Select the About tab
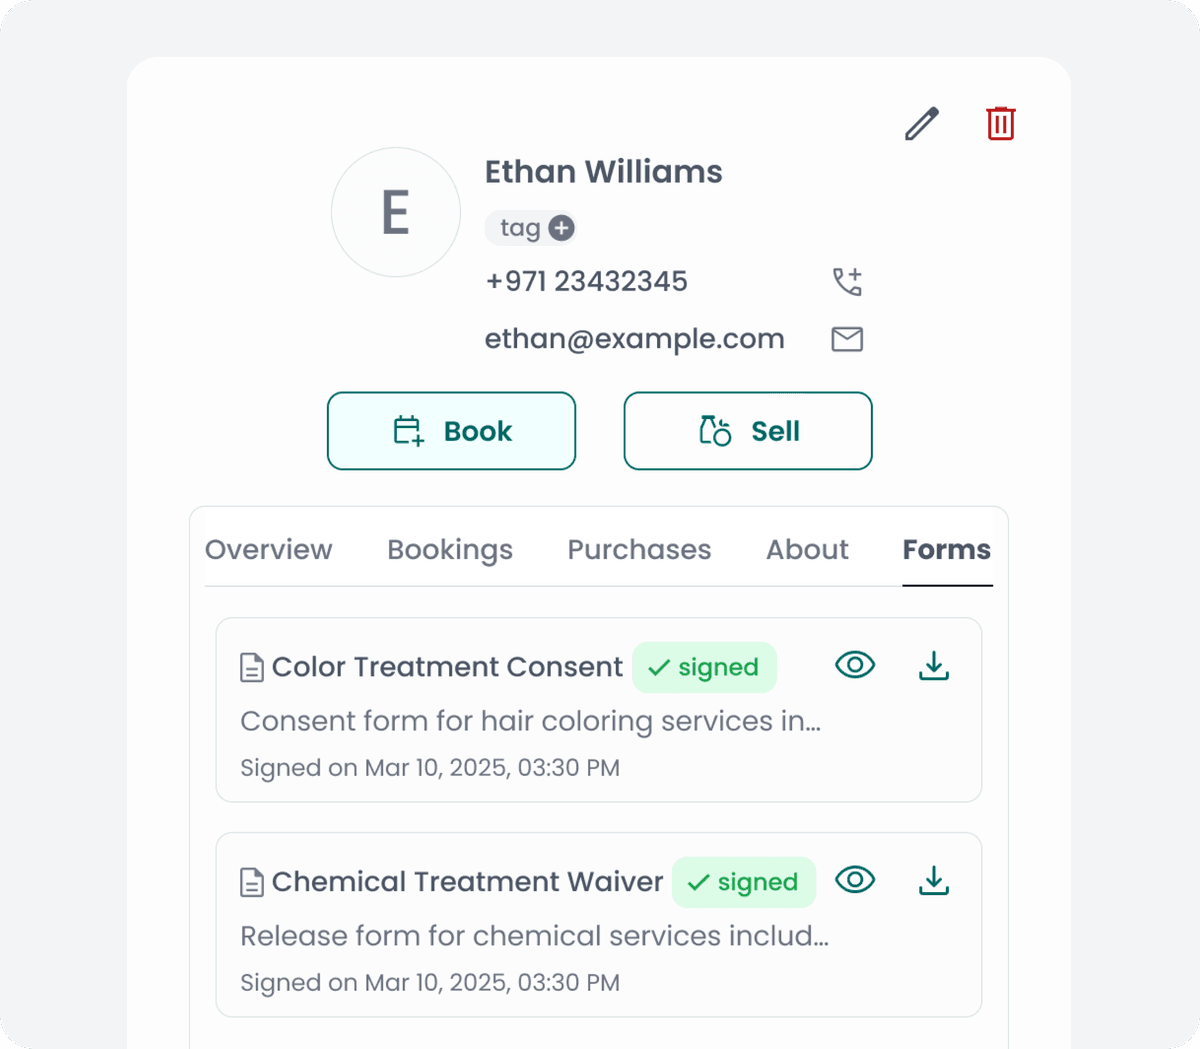This screenshot has width=1200, height=1049. pyautogui.click(x=807, y=550)
